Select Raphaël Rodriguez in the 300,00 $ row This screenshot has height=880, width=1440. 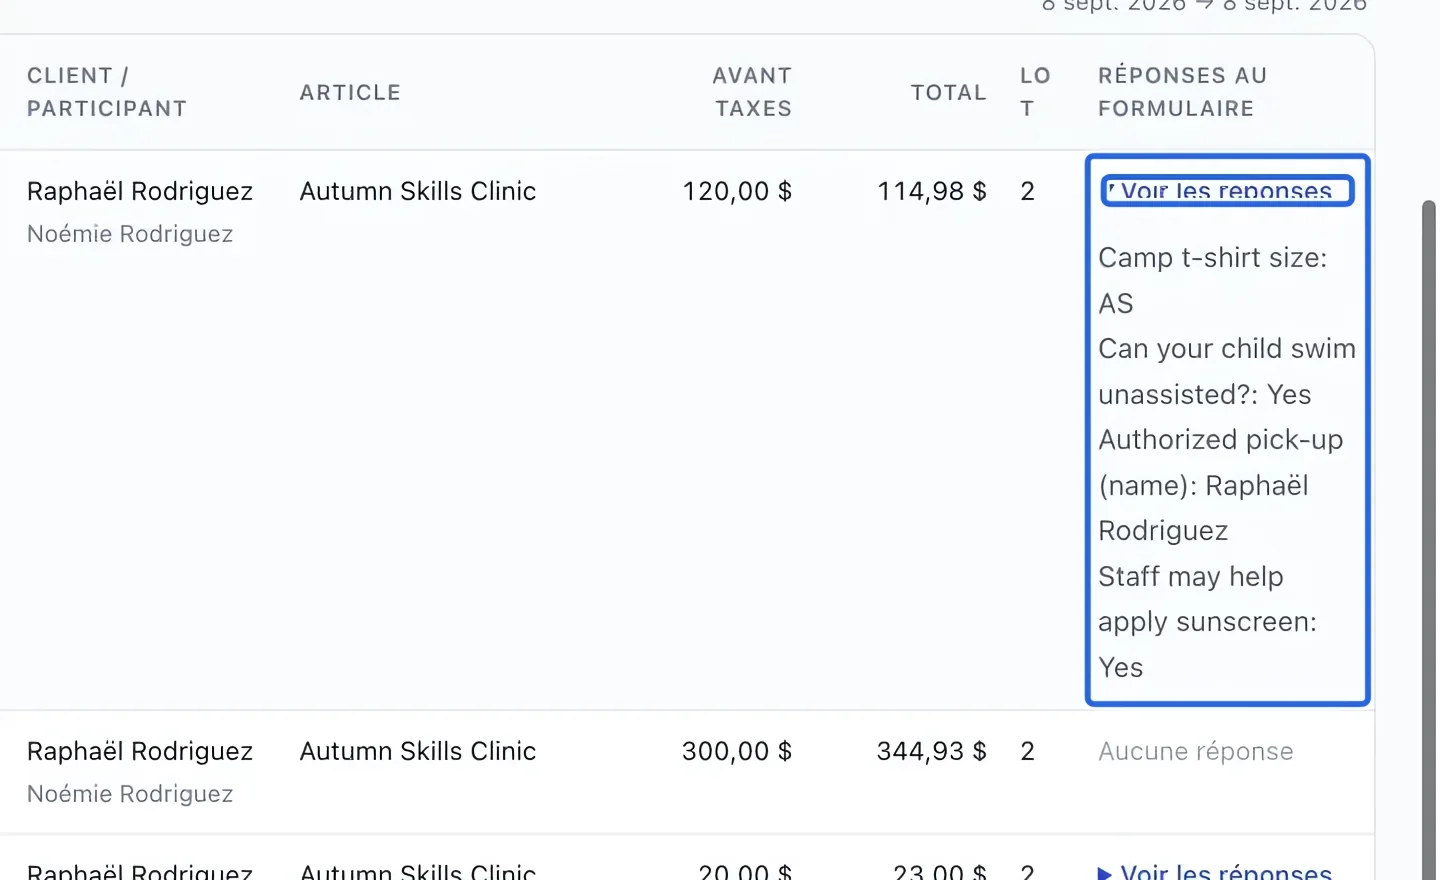click(140, 751)
